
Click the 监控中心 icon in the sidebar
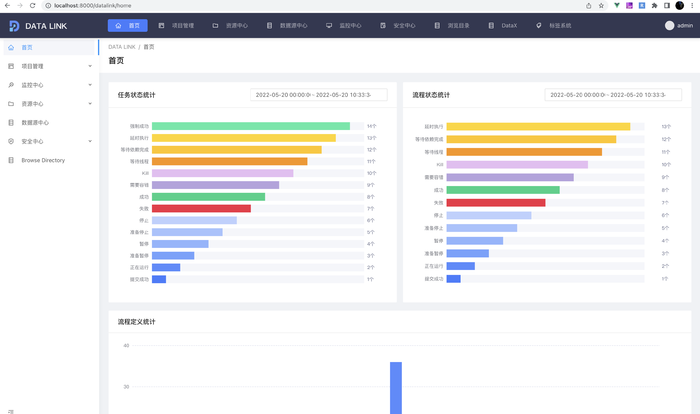11,85
